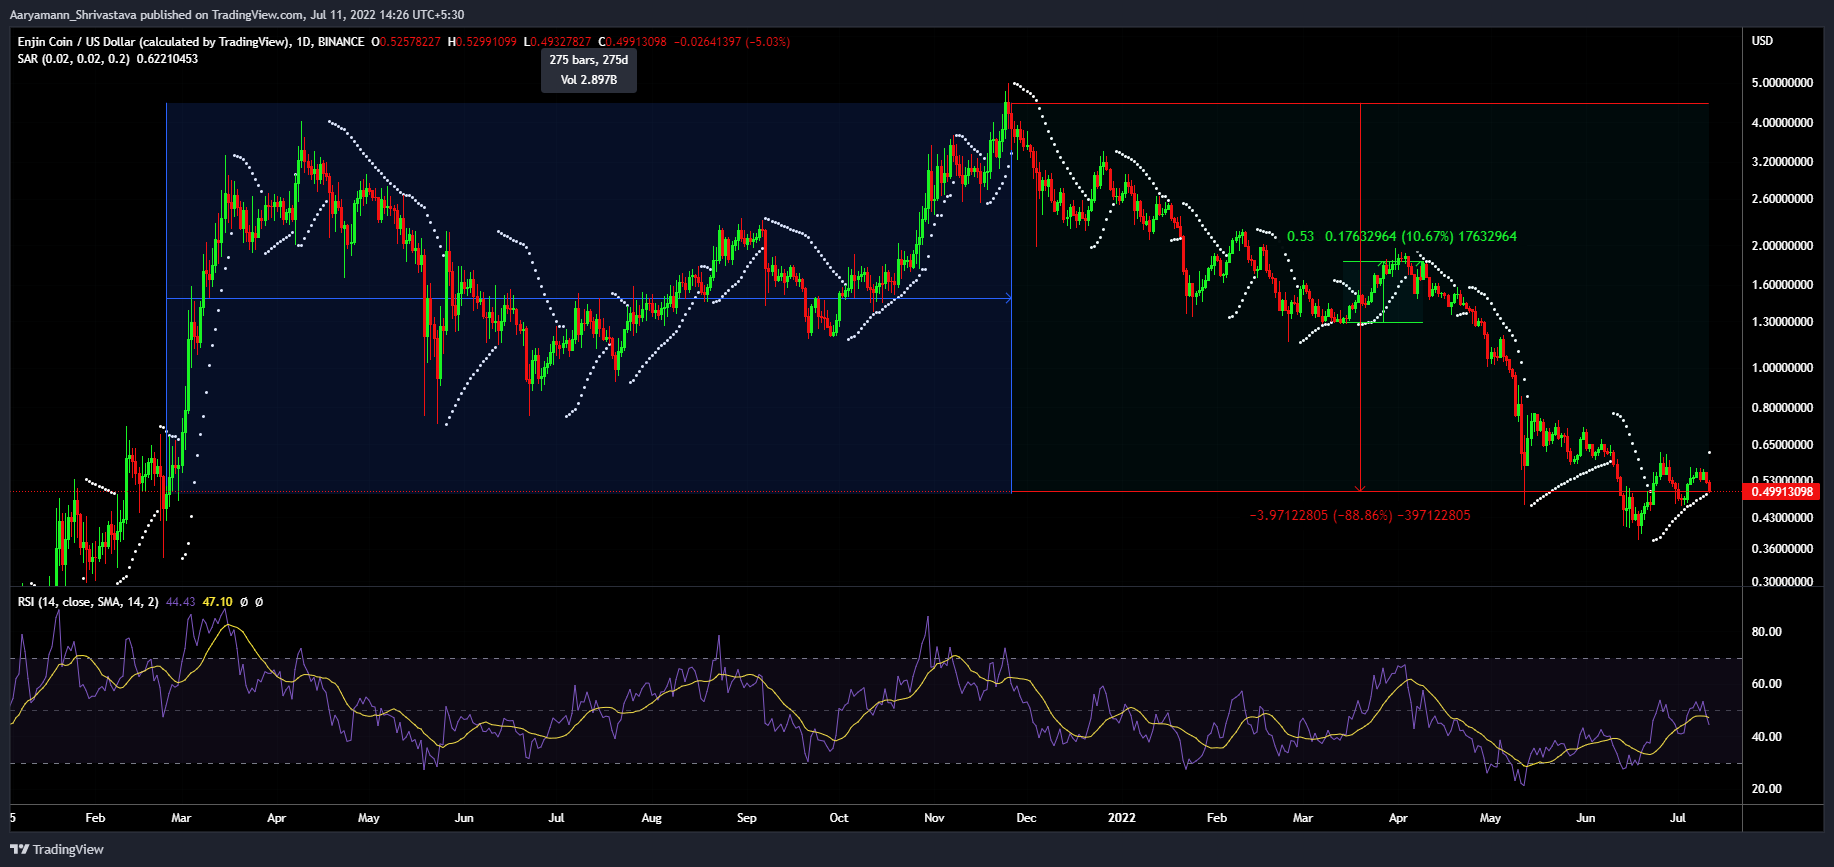This screenshot has width=1834, height=867.
Task: Click the red downward arrowhead of the measurement line
Action: [x=1360, y=487]
